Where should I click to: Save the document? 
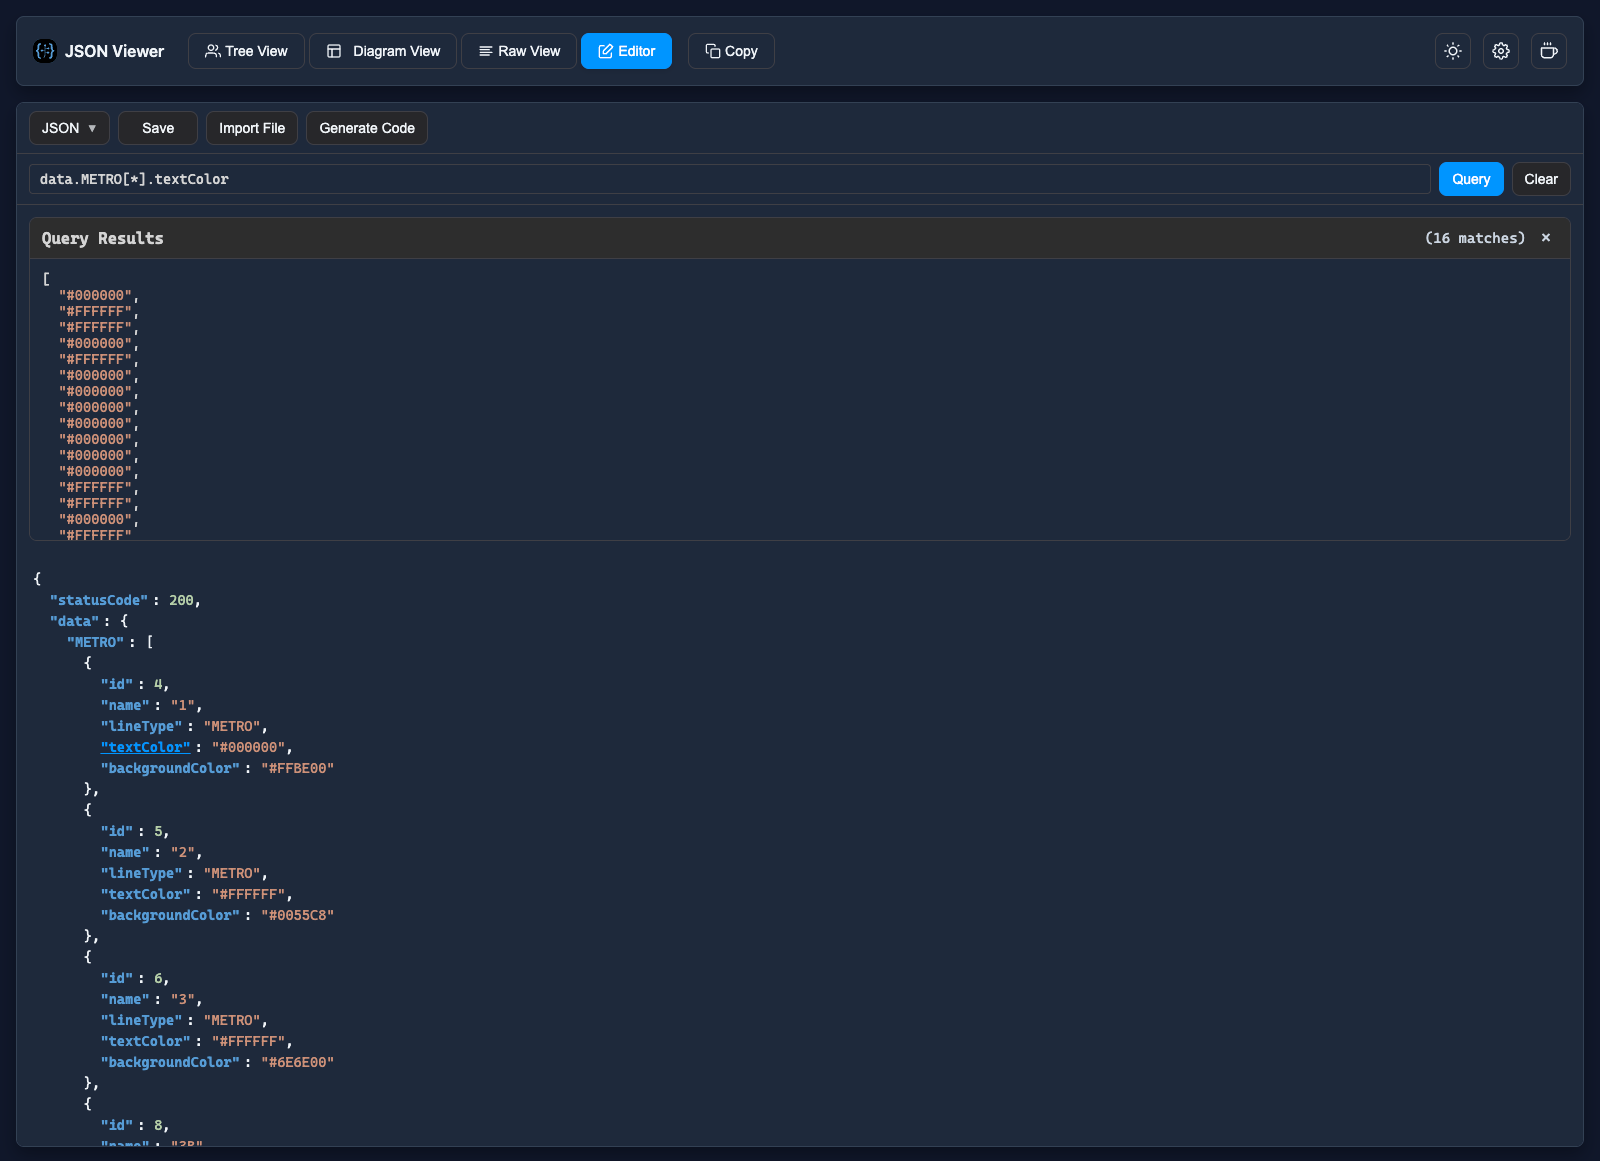pos(158,128)
